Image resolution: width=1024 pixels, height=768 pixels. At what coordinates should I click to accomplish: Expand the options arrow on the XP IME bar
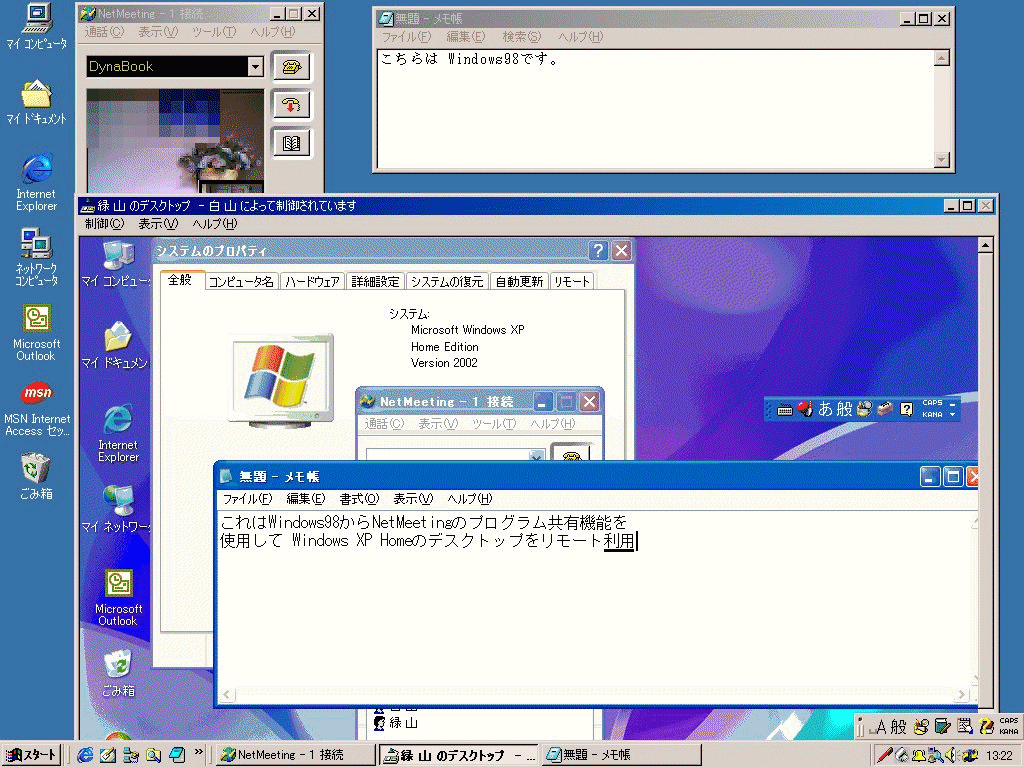coord(952,415)
